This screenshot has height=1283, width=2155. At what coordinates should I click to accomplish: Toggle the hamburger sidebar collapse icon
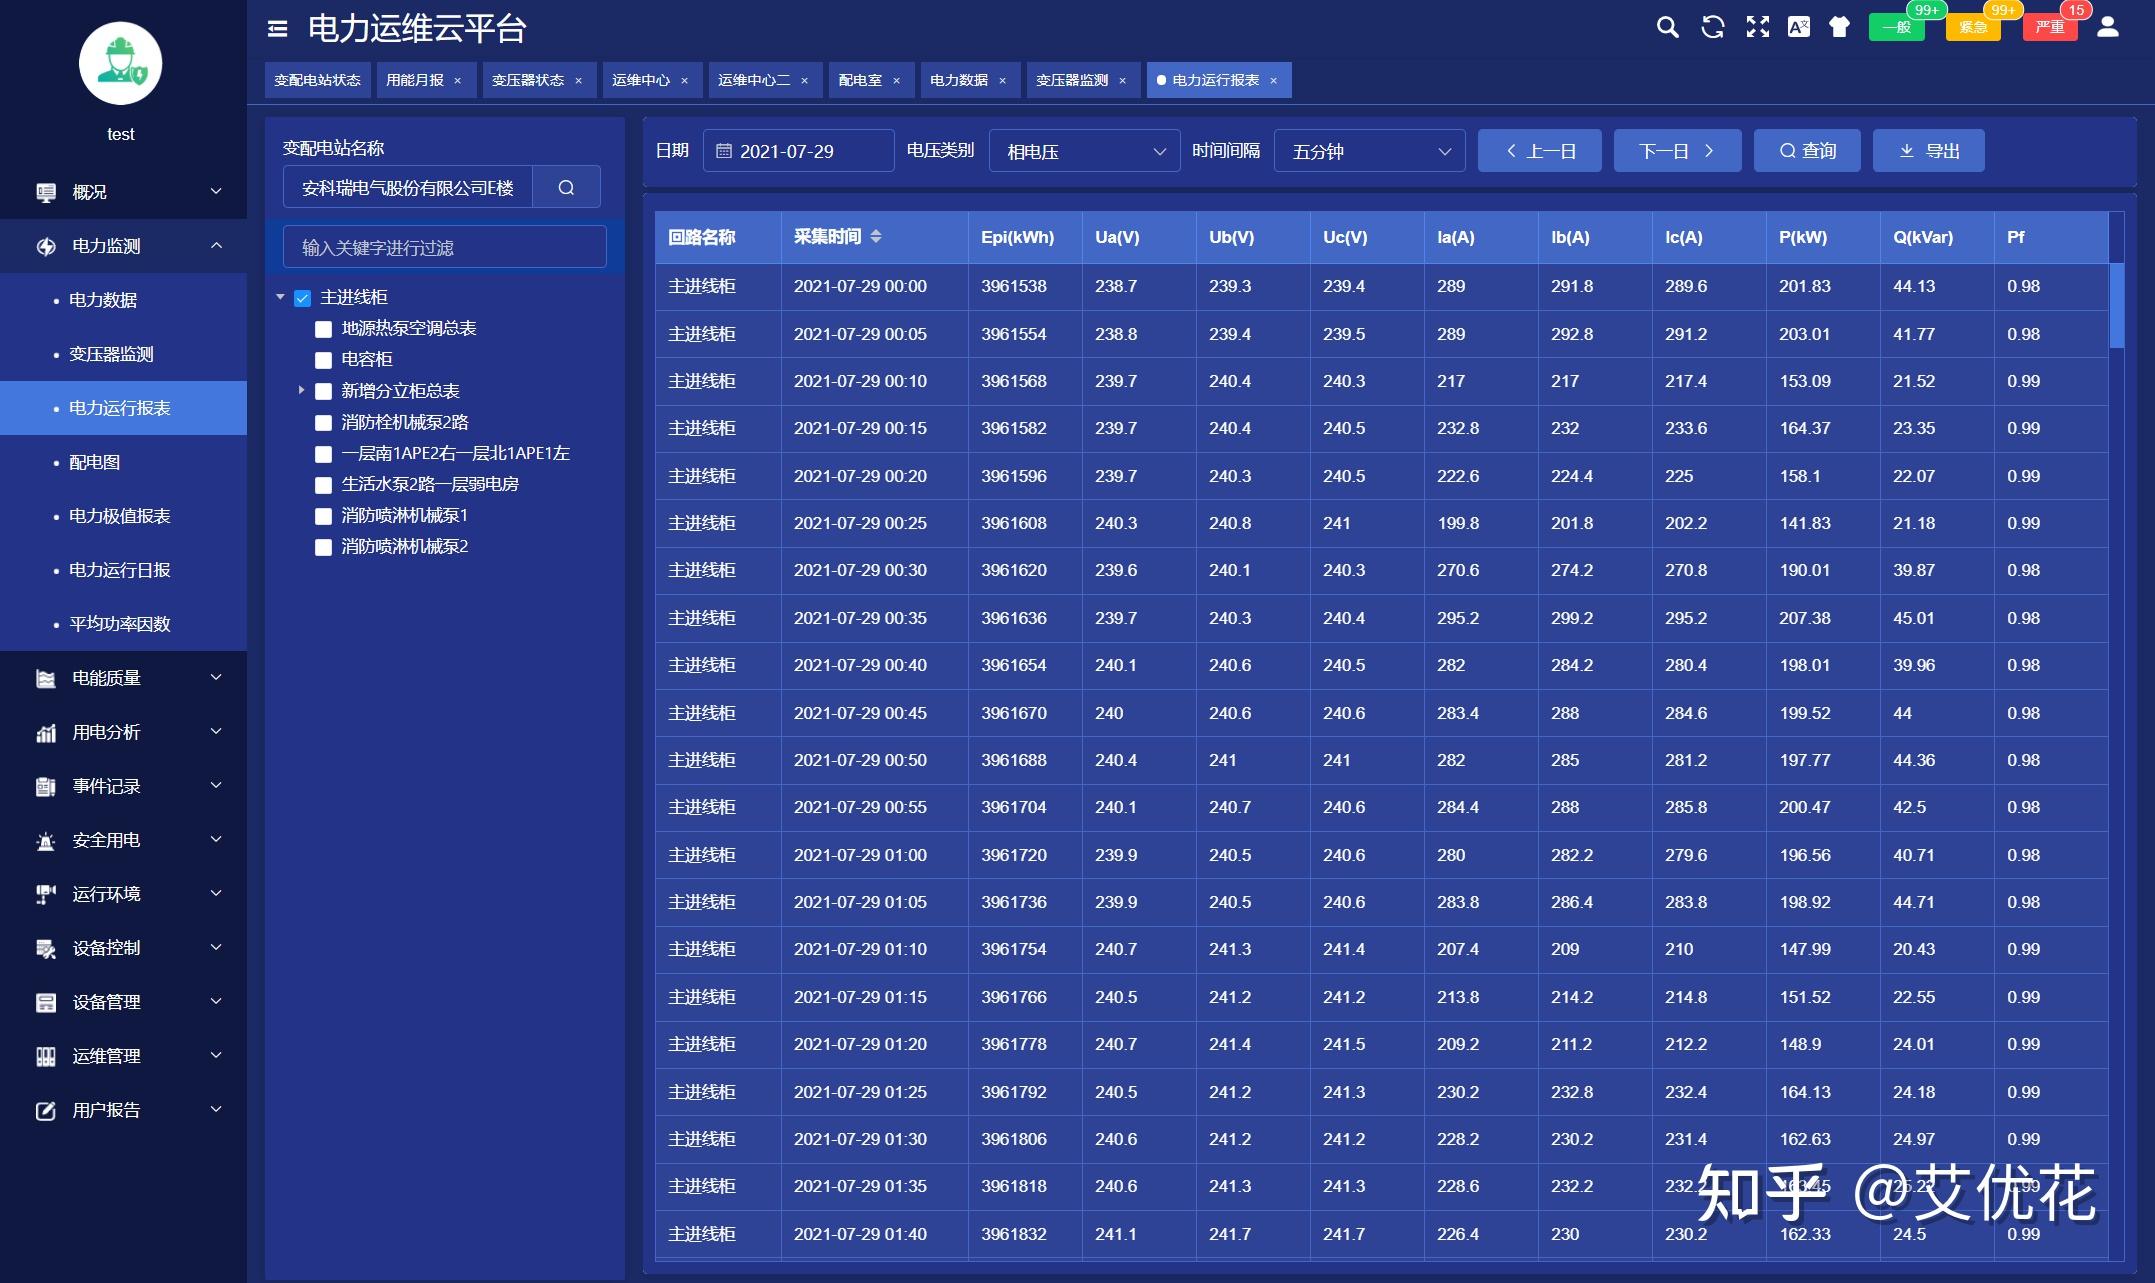click(278, 29)
